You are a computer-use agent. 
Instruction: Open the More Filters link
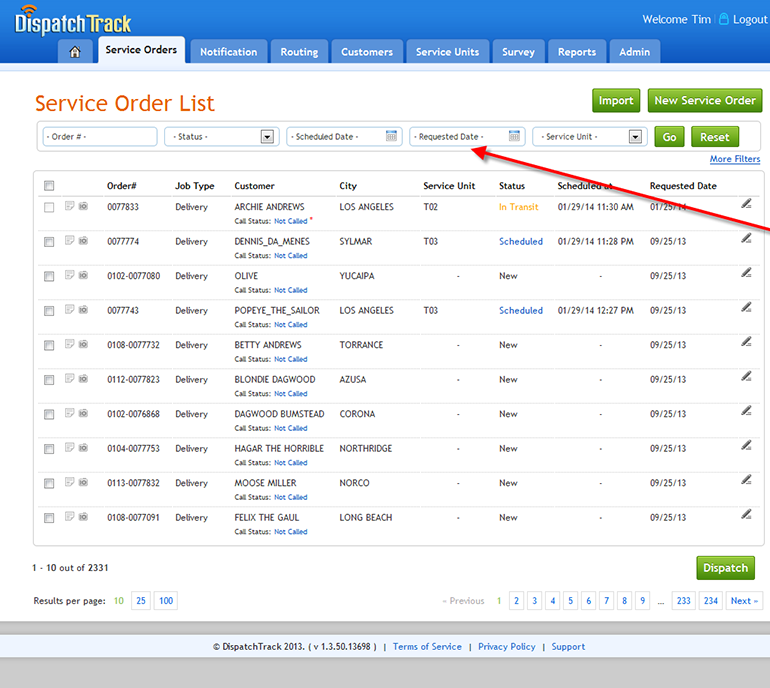tap(734, 160)
